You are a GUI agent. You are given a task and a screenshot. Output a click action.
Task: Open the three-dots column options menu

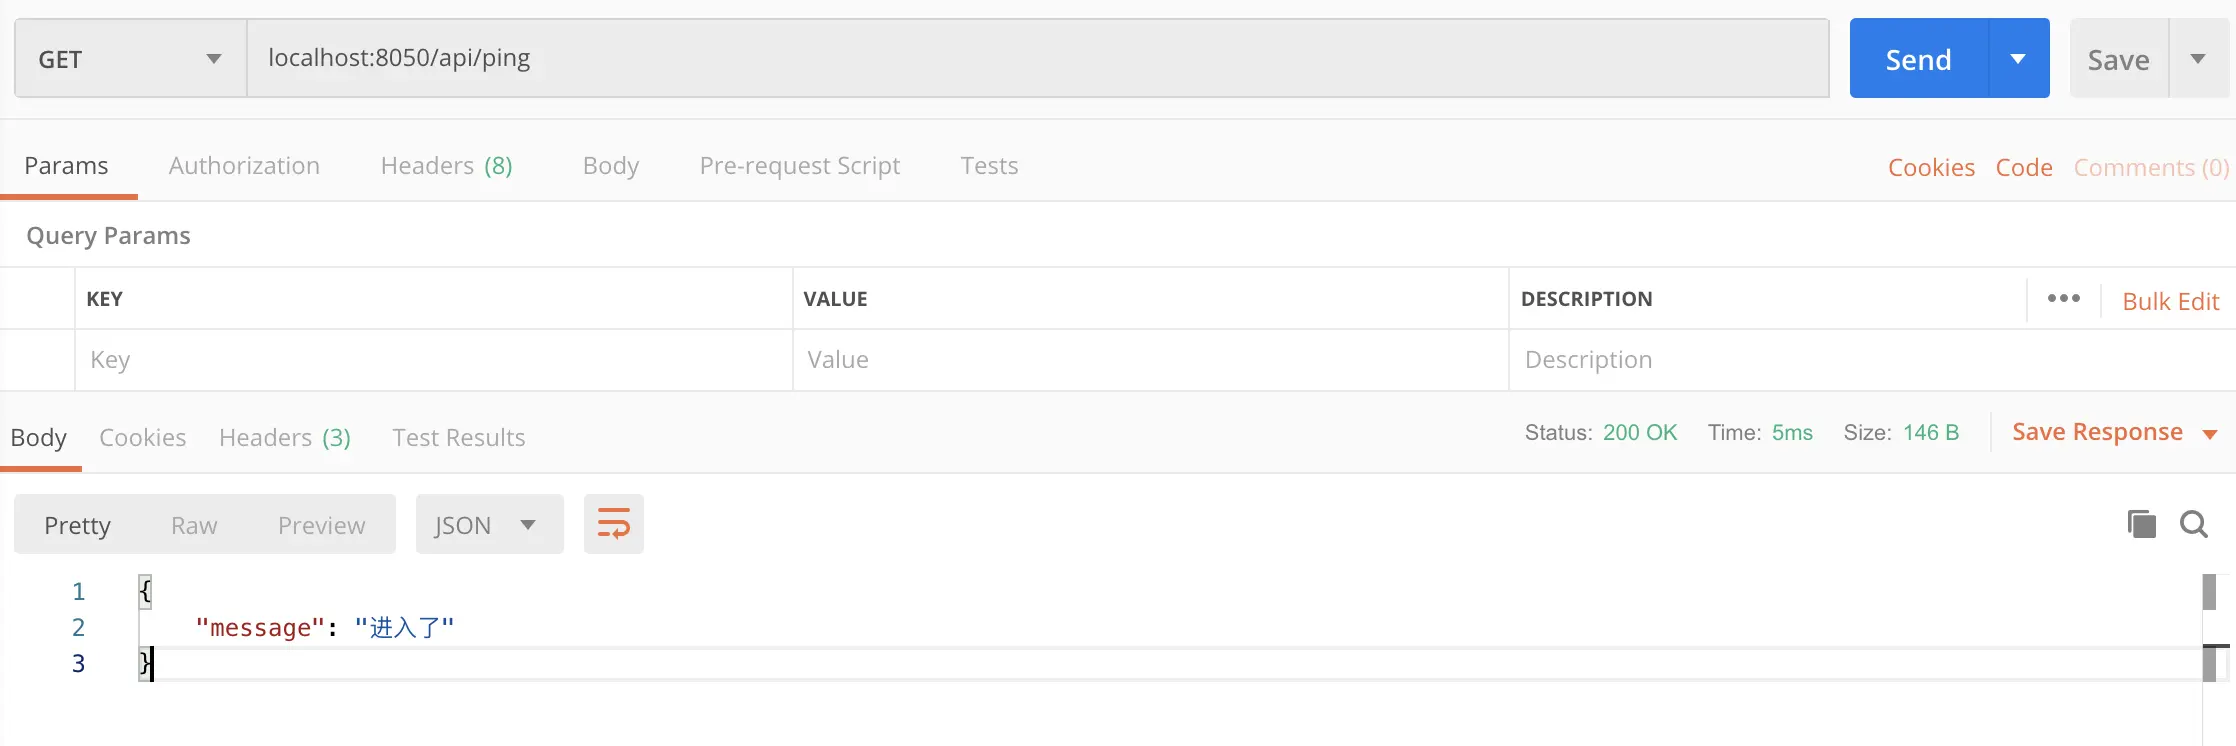2063,299
